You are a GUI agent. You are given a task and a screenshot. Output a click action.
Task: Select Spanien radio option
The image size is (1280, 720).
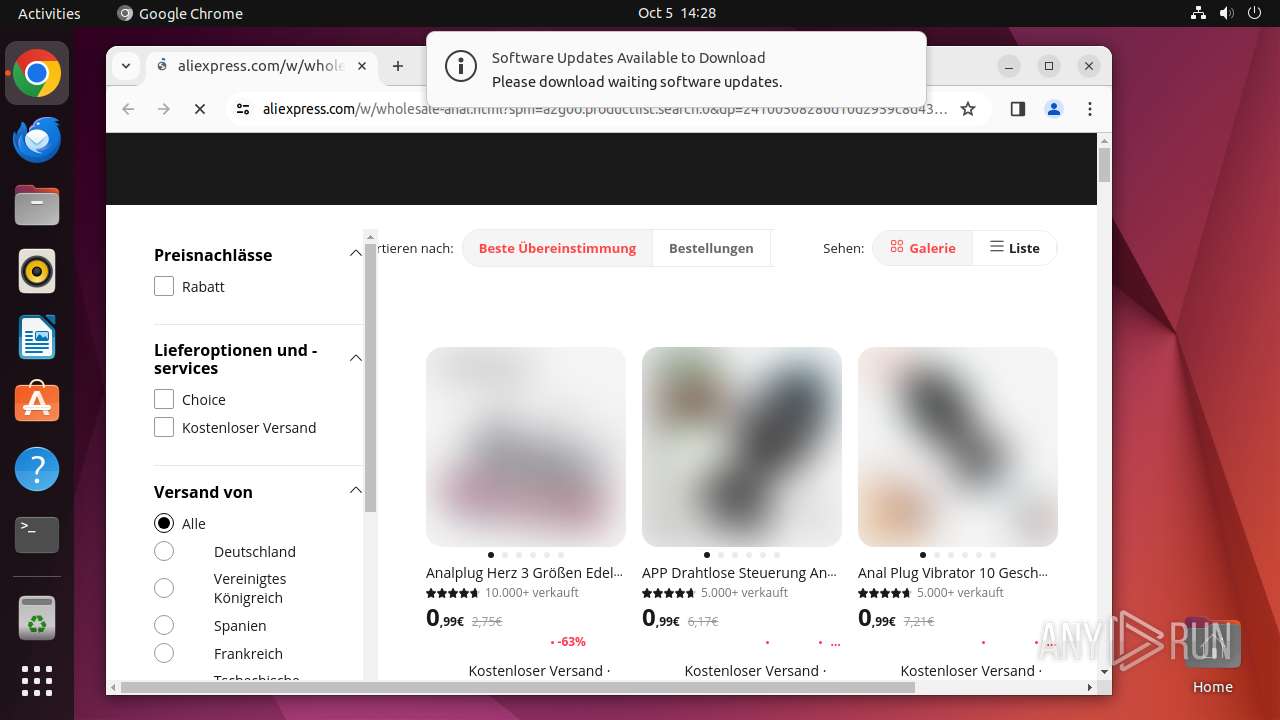pos(164,625)
